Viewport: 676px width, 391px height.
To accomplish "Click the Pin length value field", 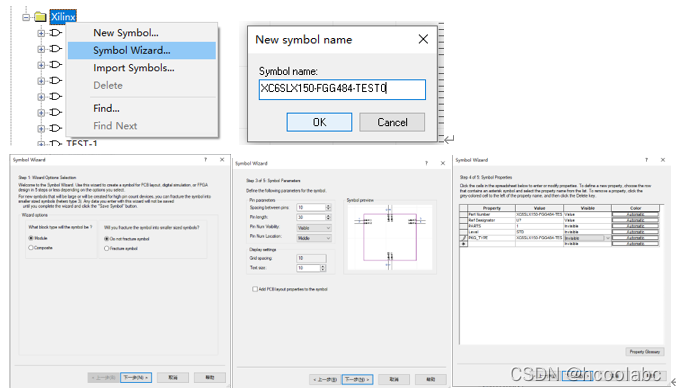I will pyautogui.click(x=311, y=217).
